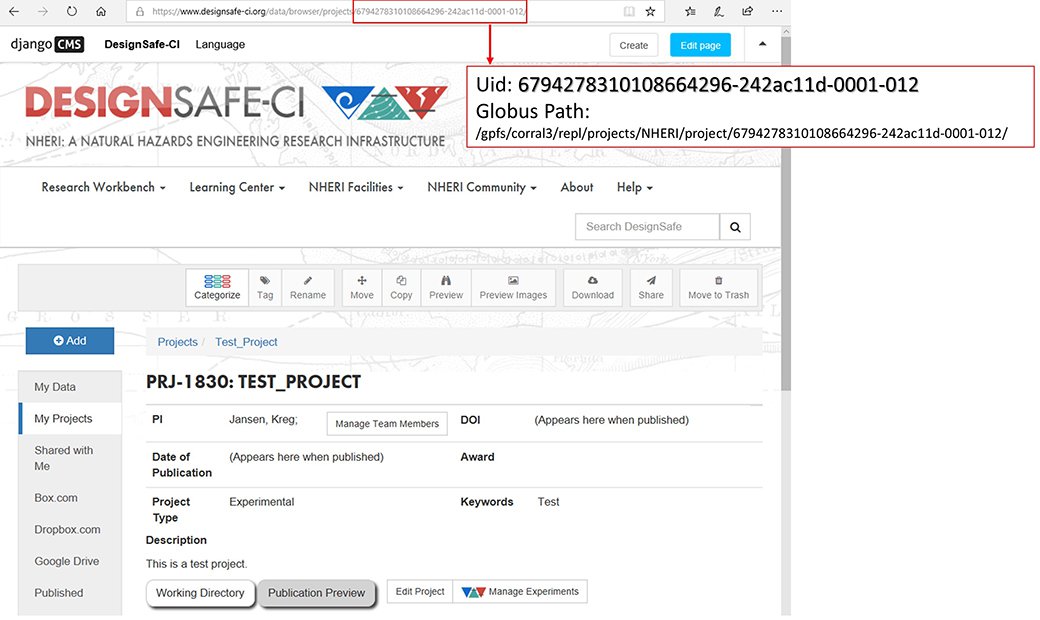Open Projects breadcrumb link
The width and height of the screenshot is (1040, 620).
point(177,342)
